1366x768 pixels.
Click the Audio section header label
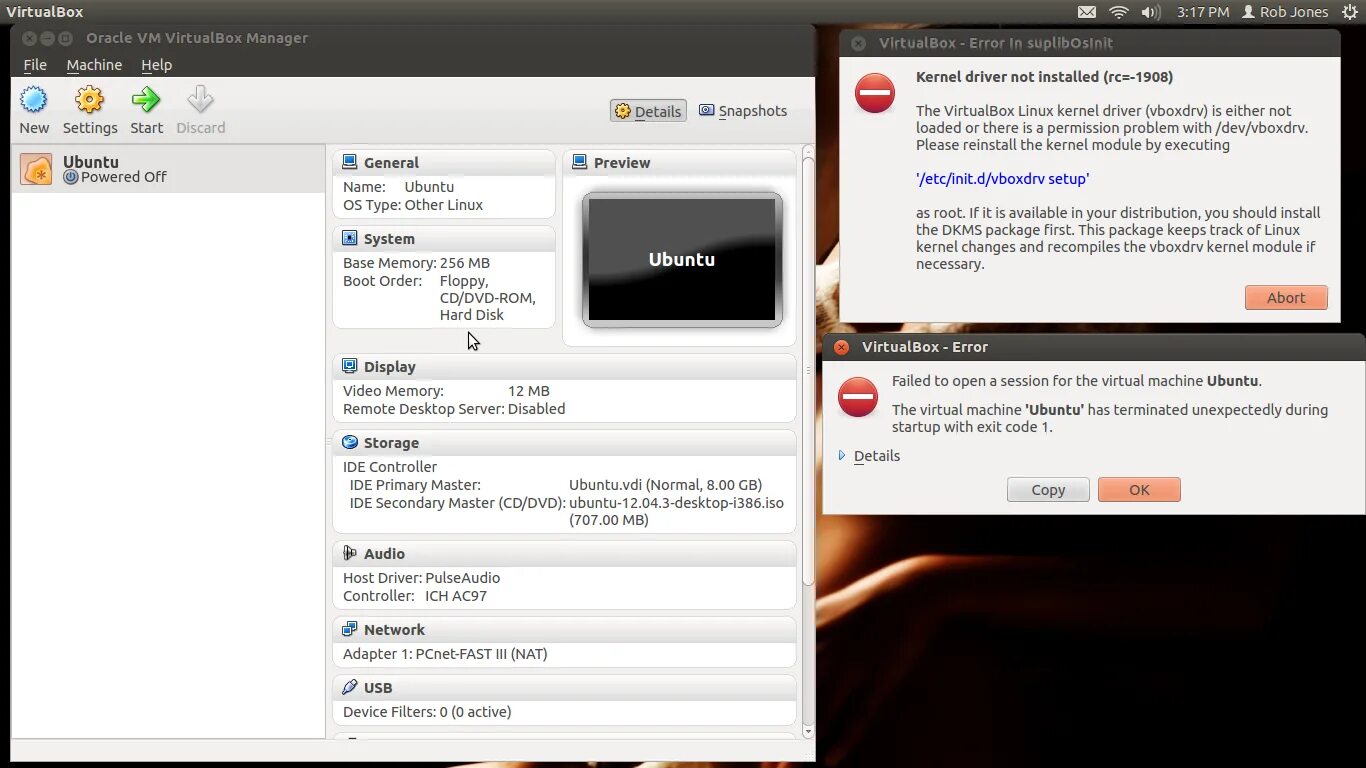(384, 554)
